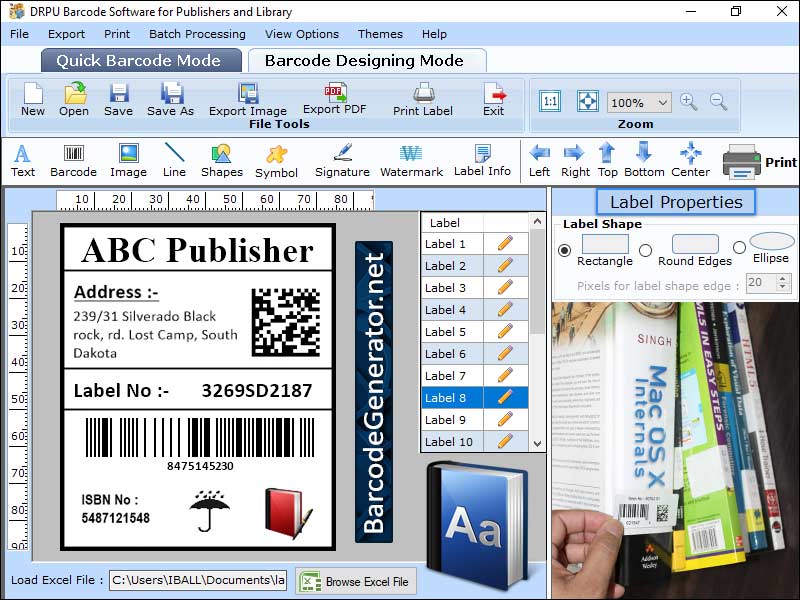Screen dimensions: 800x600
Task: Expand the Label list dropdown arrow
Action: click(x=537, y=222)
